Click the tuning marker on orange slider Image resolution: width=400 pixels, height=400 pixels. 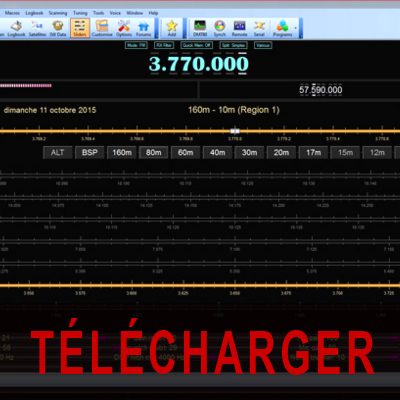point(235,131)
